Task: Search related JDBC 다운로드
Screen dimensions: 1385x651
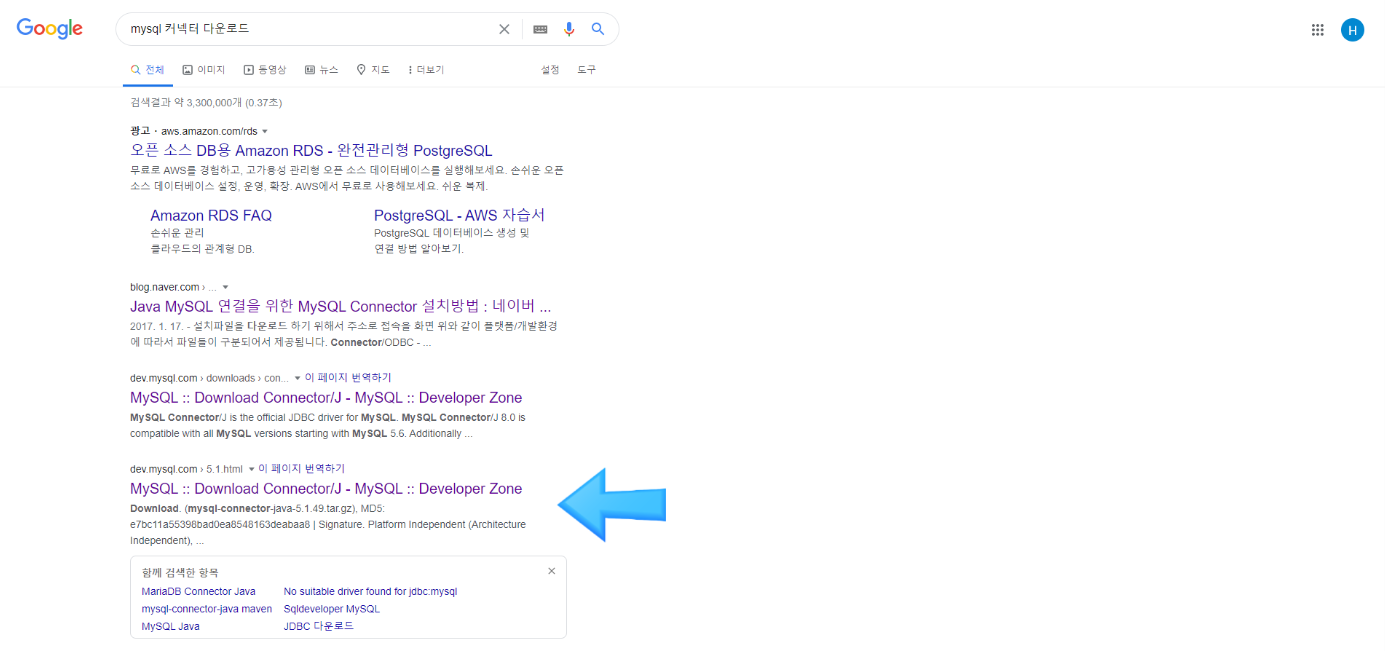Action: tap(319, 626)
